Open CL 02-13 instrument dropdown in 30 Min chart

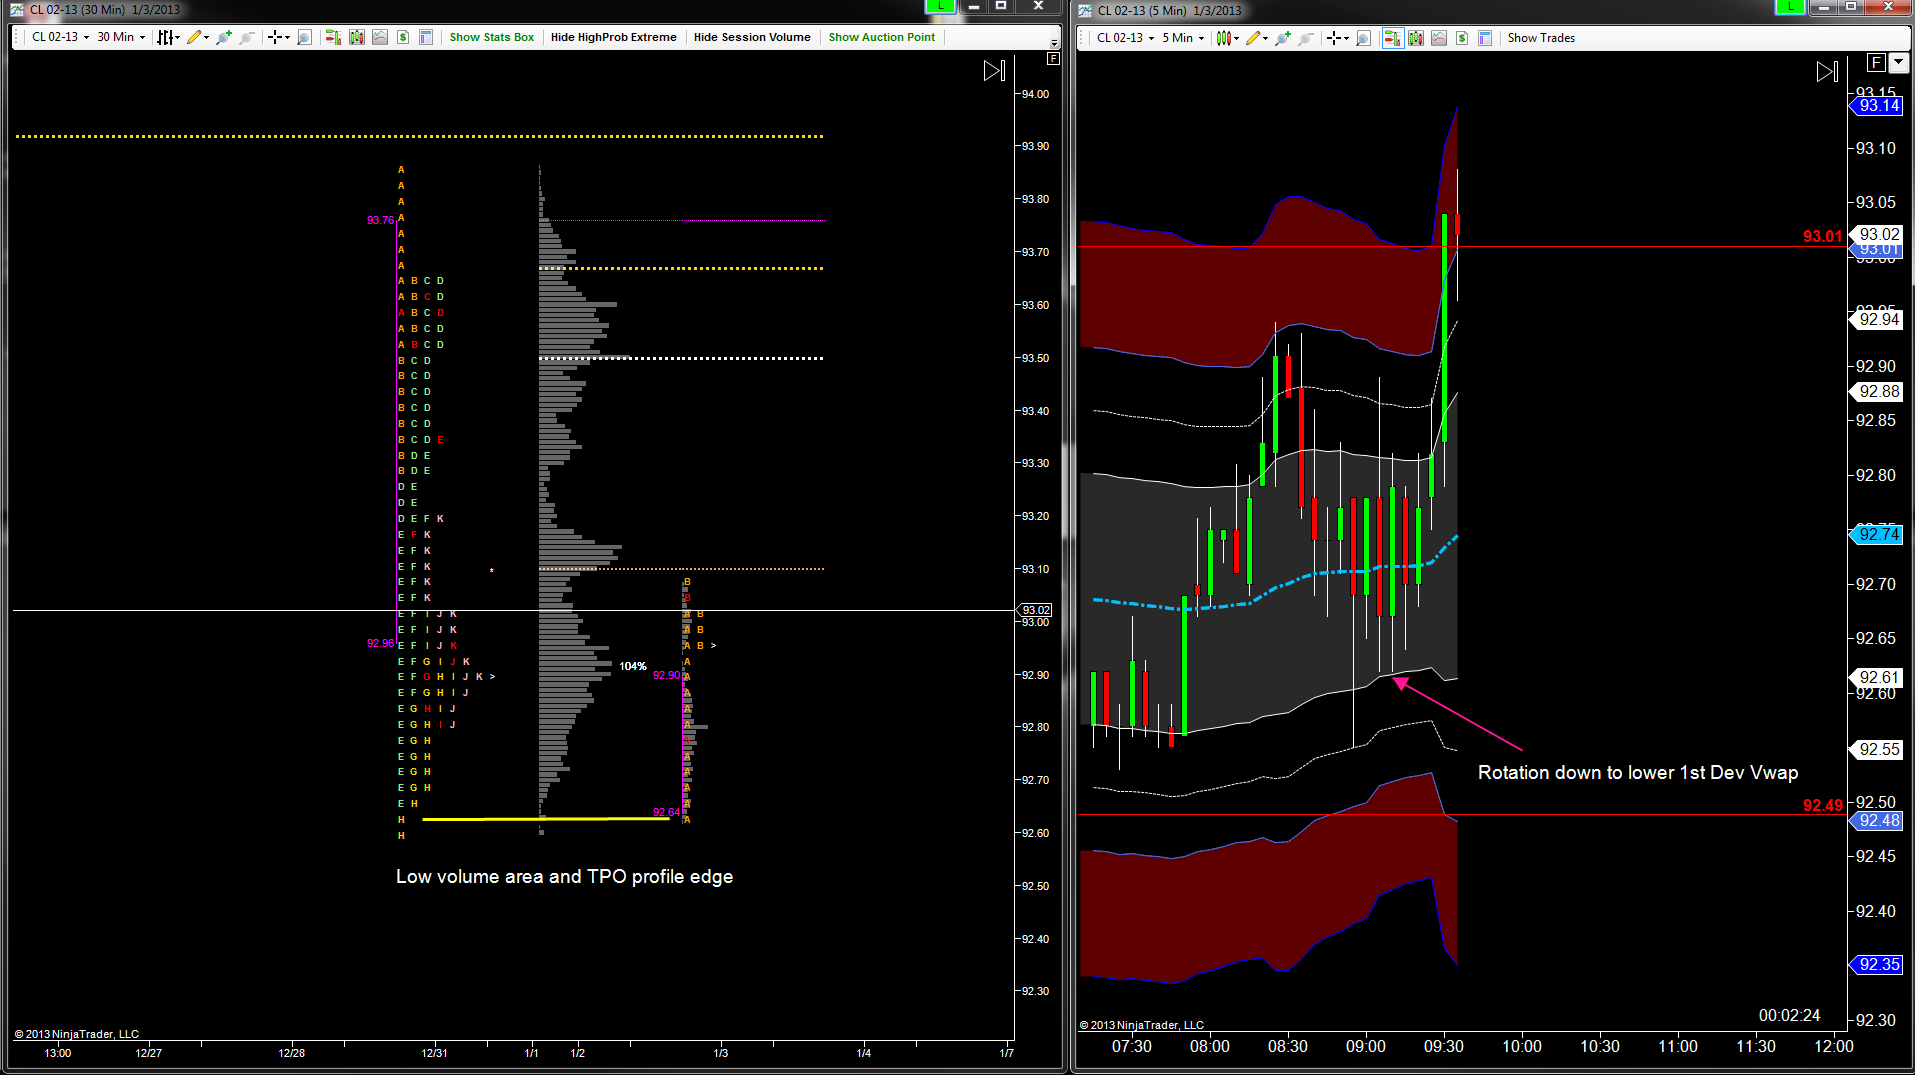60,37
